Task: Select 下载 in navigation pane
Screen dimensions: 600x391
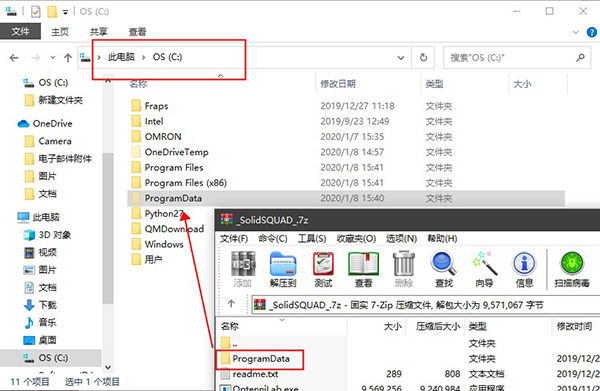Action: point(41,305)
